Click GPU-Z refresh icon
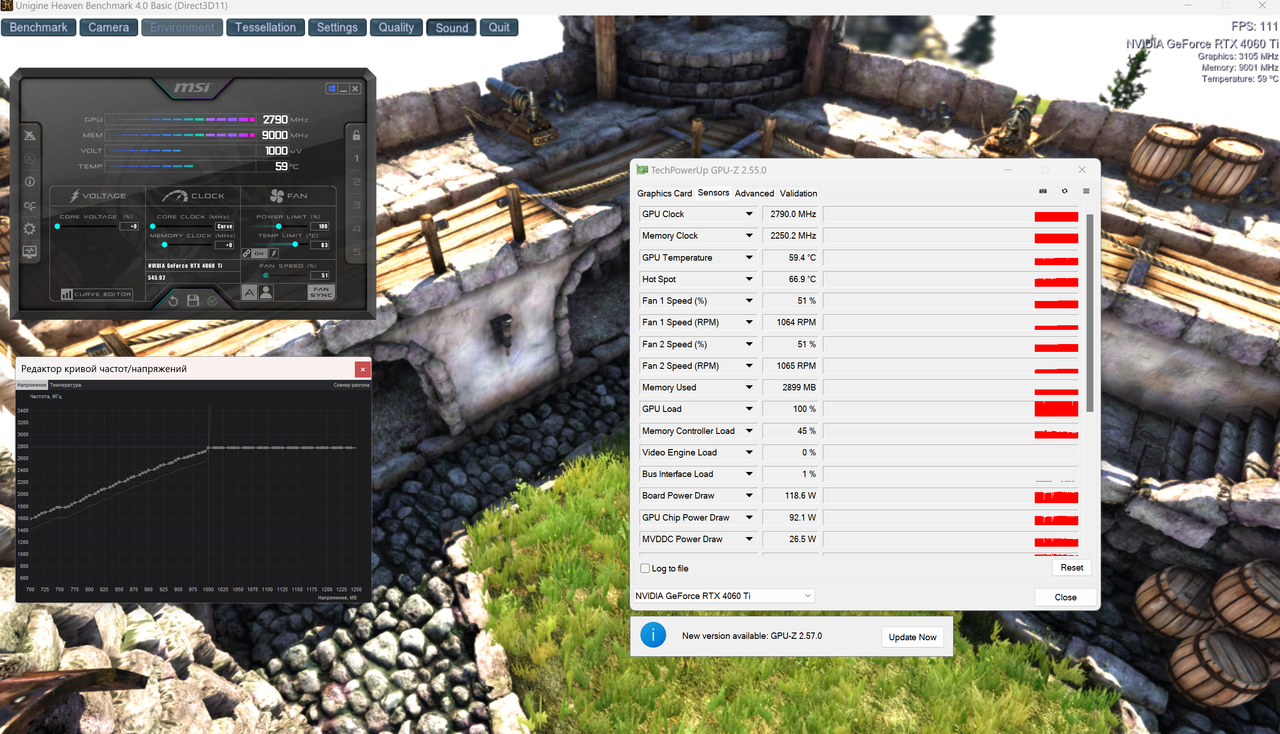The height and width of the screenshot is (734, 1280). tap(1064, 191)
